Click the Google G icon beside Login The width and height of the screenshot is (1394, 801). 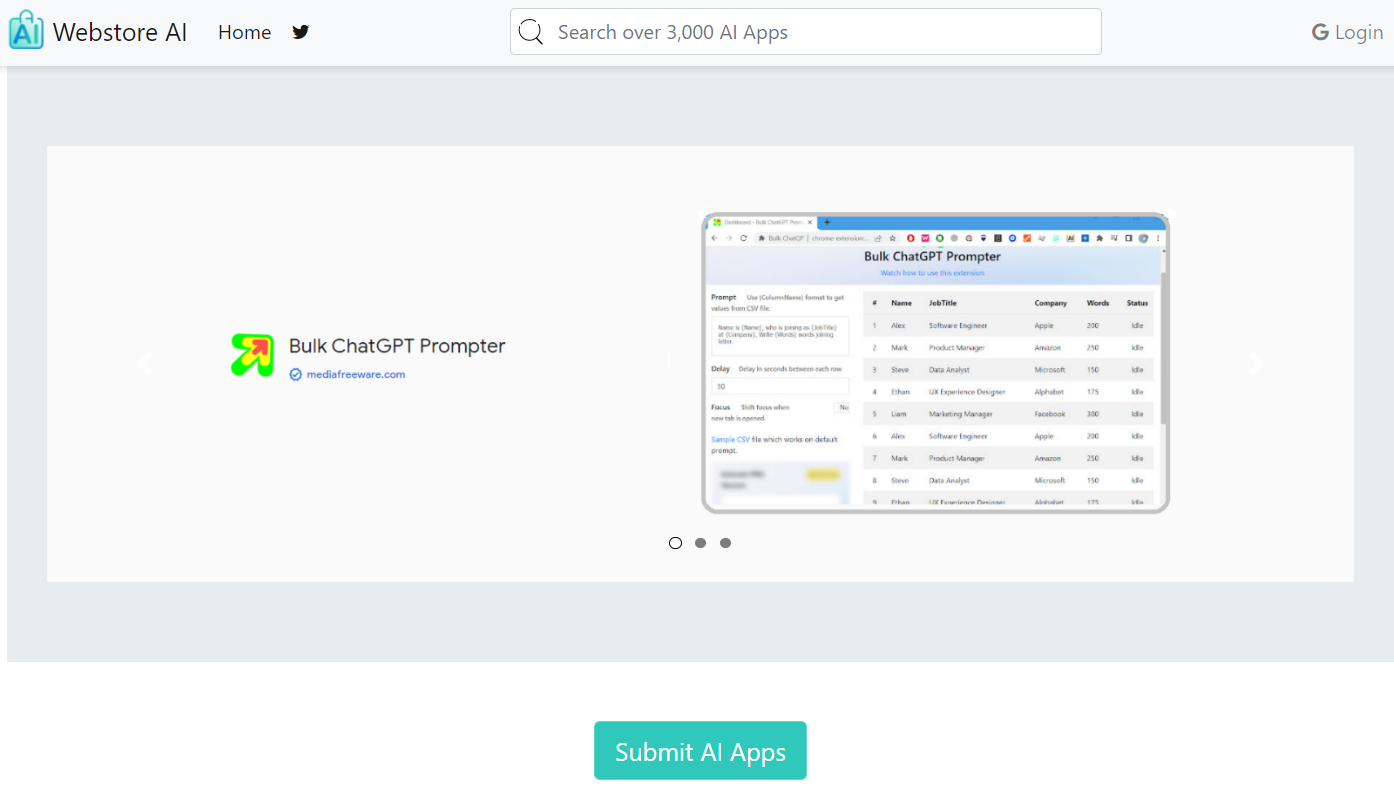[x=1320, y=33]
